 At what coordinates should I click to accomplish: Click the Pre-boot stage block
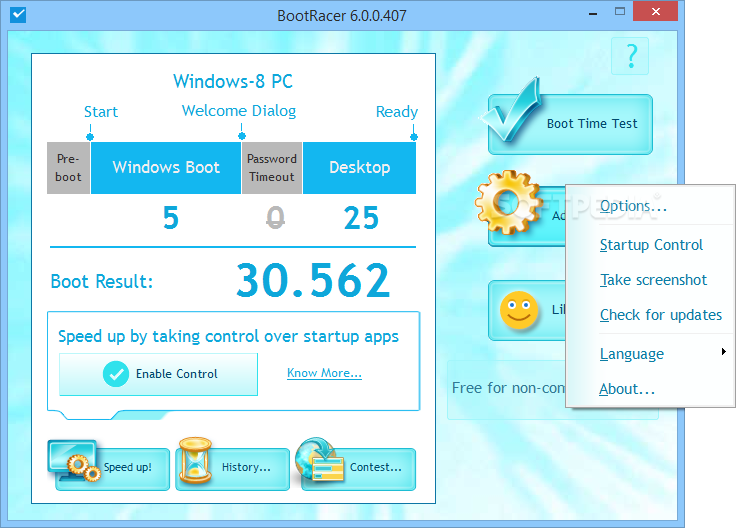tap(69, 168)
